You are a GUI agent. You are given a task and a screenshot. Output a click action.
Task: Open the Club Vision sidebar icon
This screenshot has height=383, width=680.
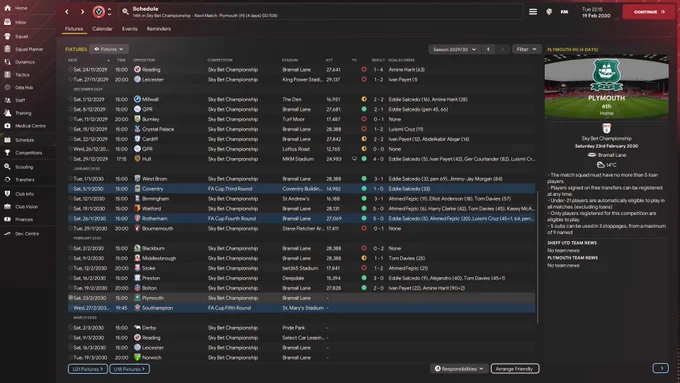click(7, 206)
